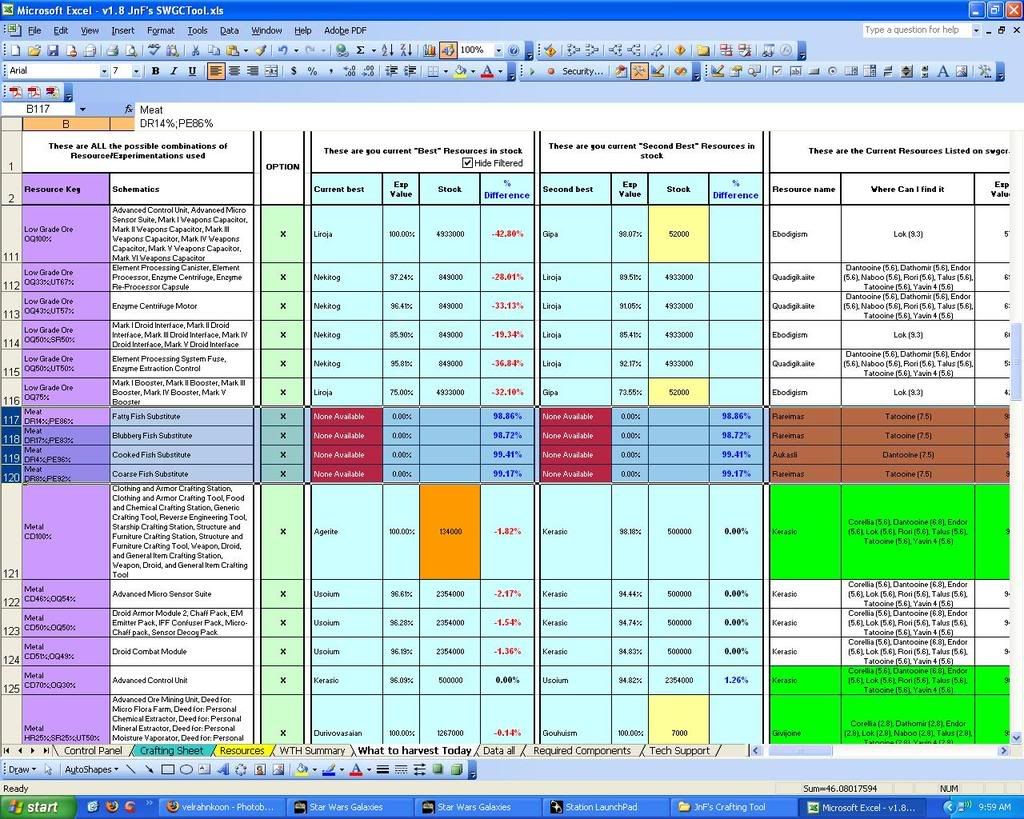
Task: Sort ascending with the A-Z icon
Action: [x=387, y=50]
